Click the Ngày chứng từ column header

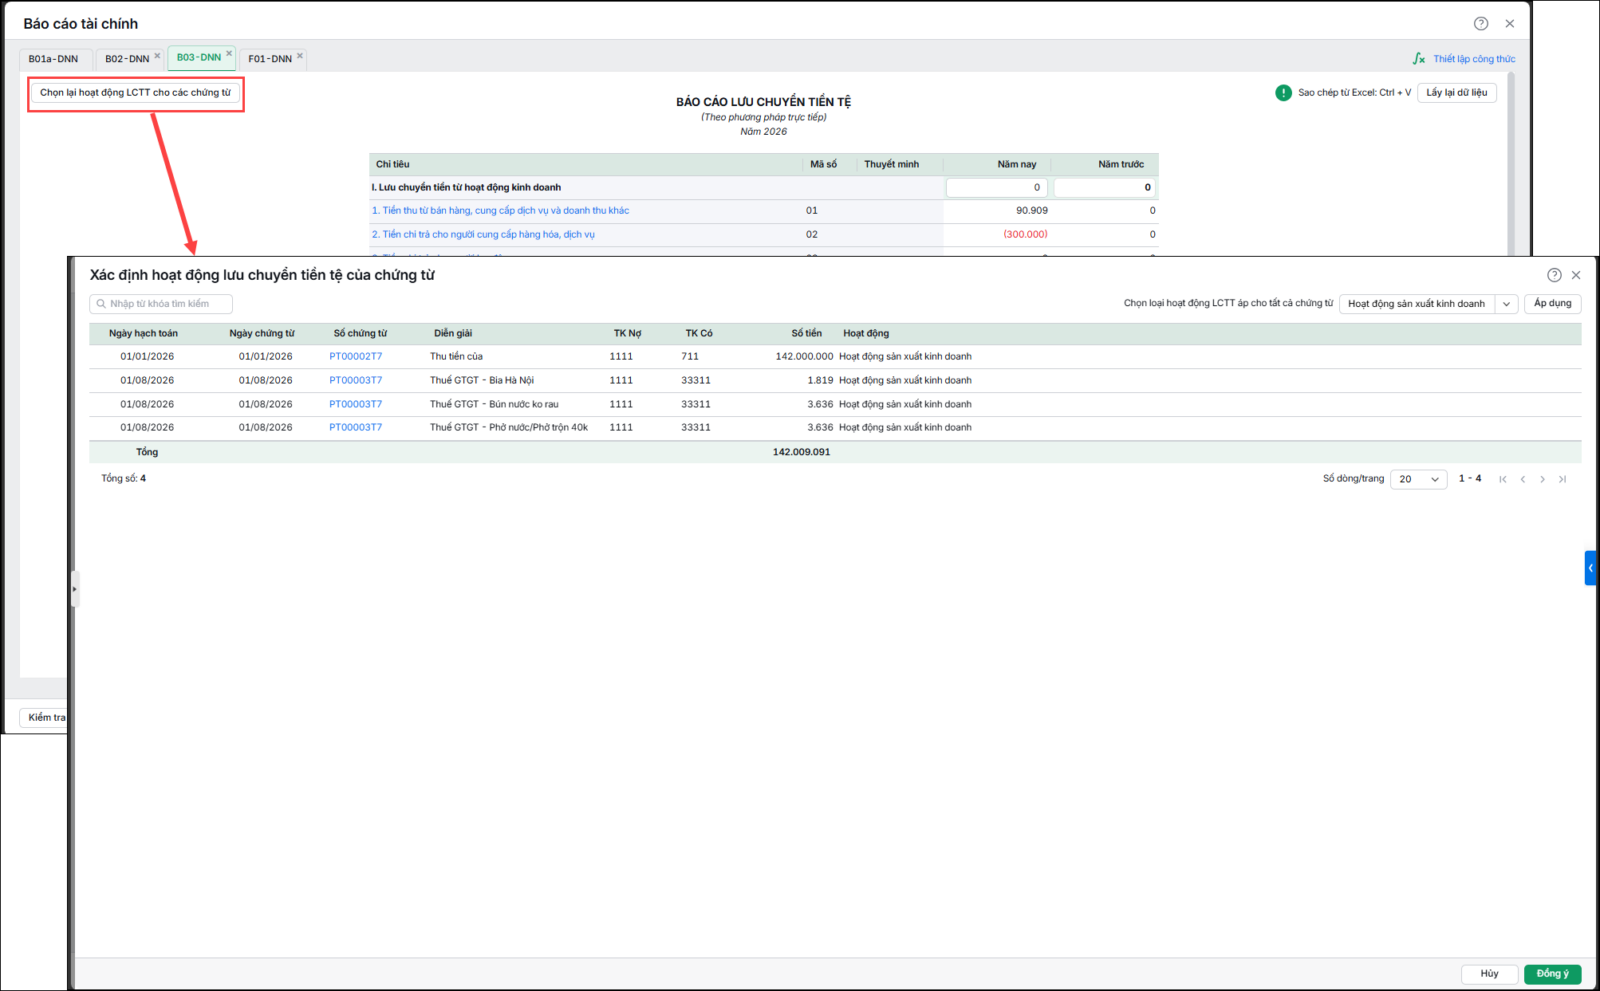262,334
